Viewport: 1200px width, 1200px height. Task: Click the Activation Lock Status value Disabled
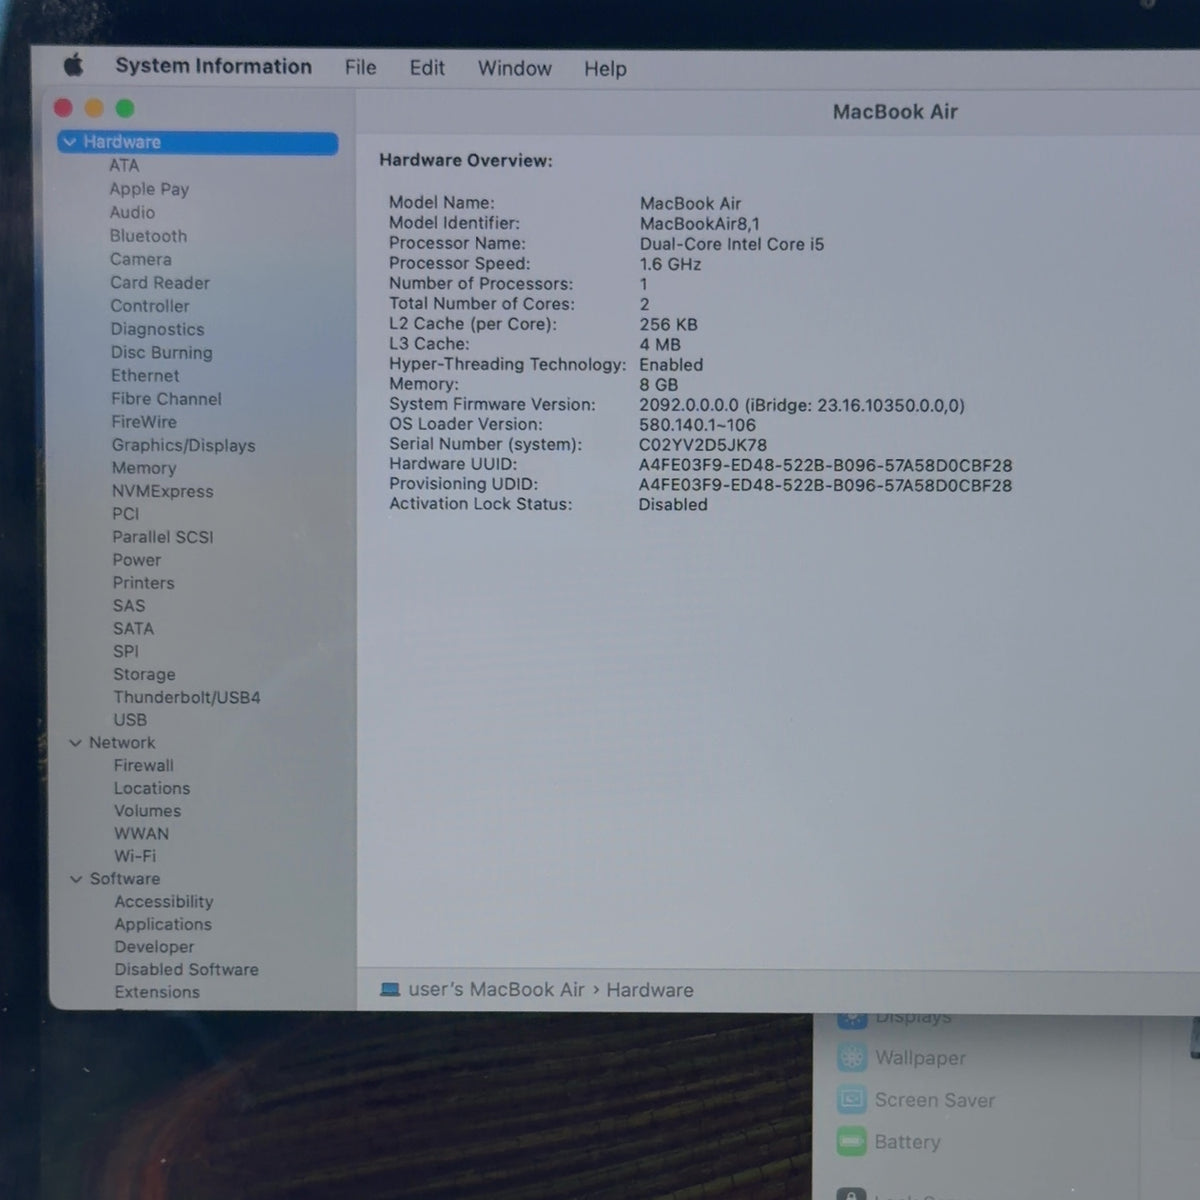click(673, 505)
